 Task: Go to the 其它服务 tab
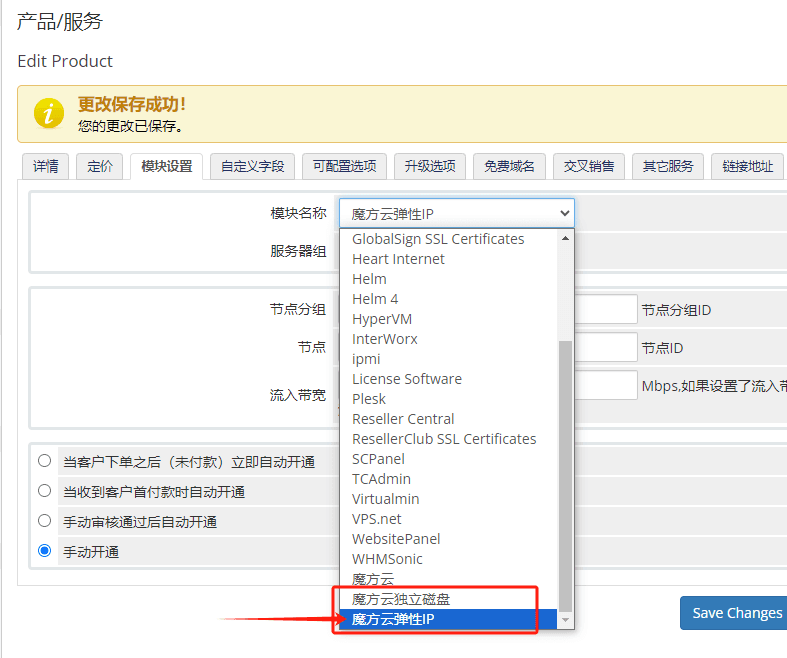(668, 166)
